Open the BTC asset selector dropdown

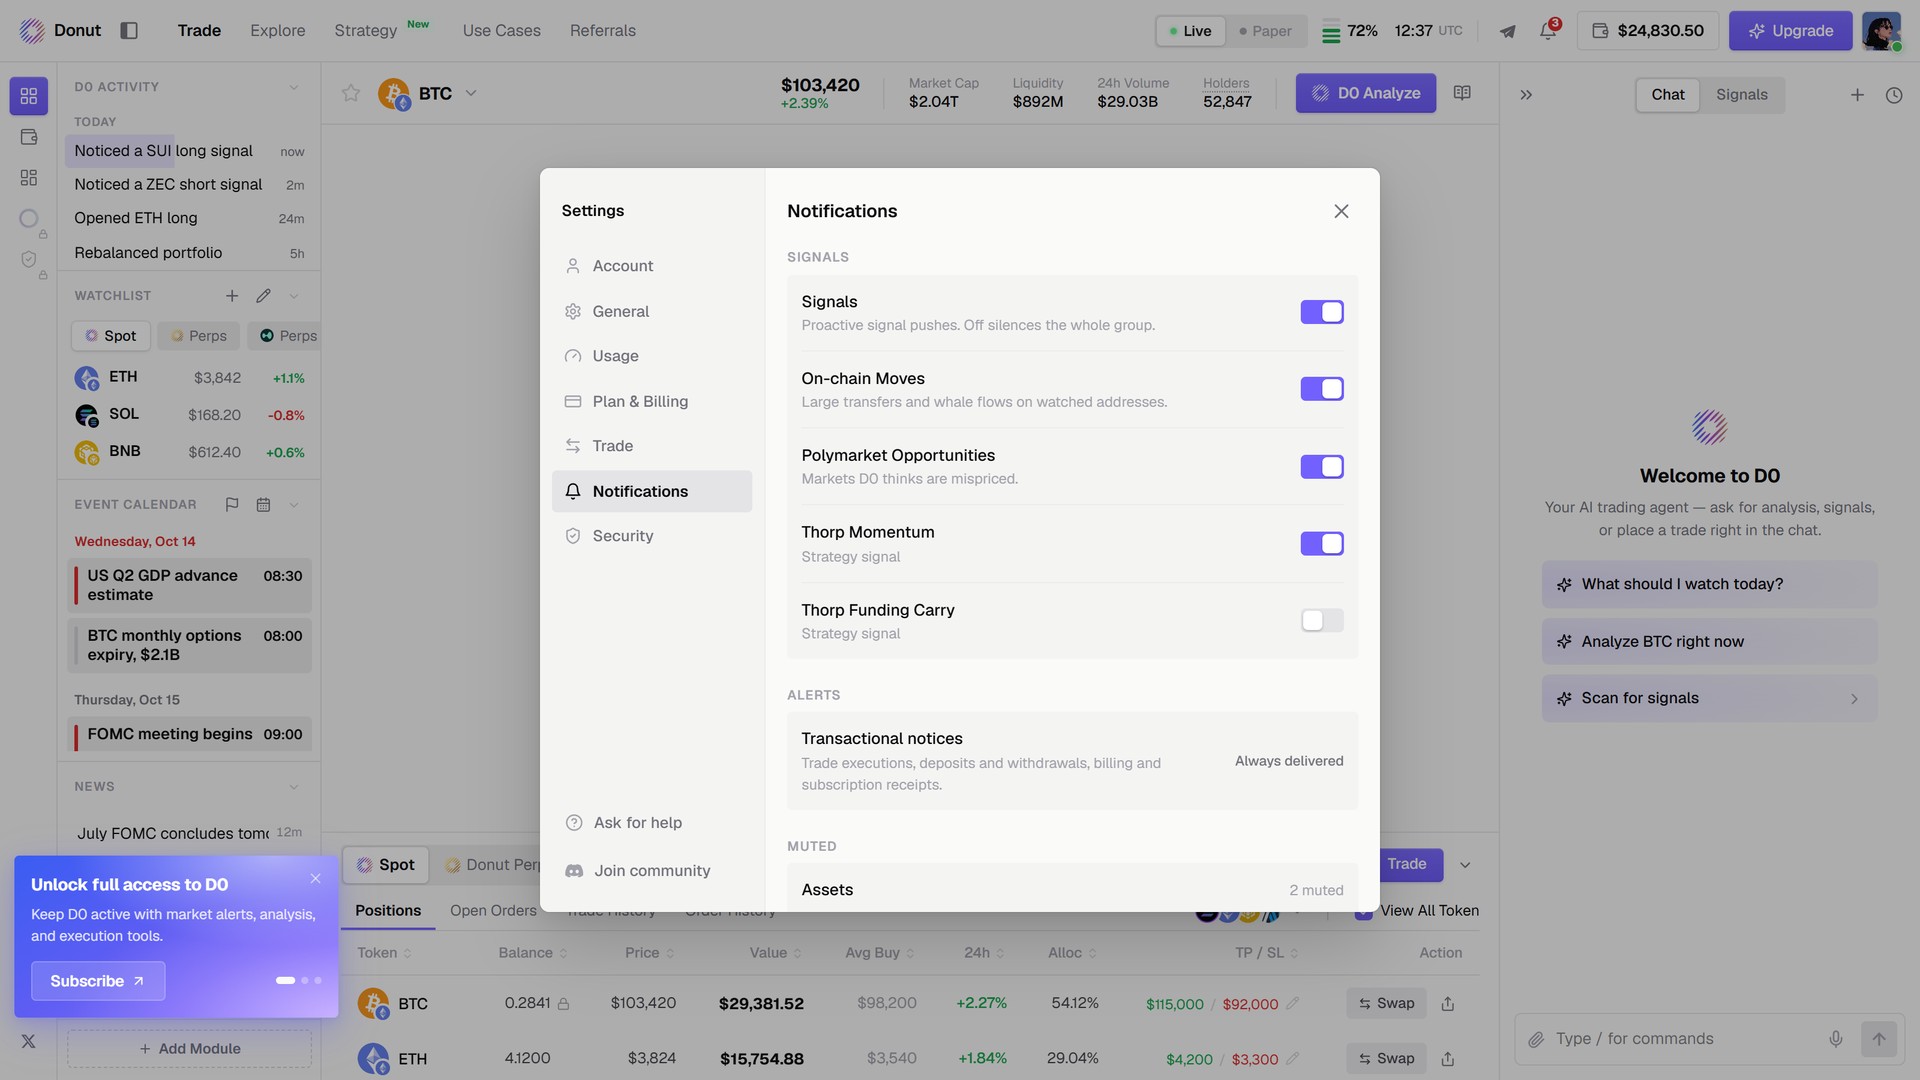(x=471, y=93)
